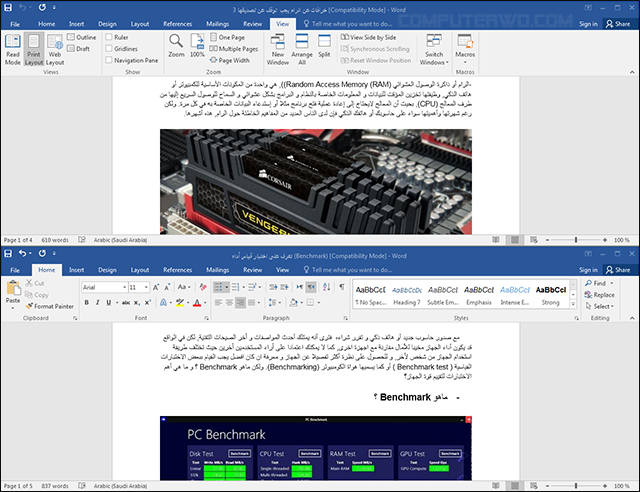Select Multiple Pages zoom option
The image size is (640, 492).
234,49
